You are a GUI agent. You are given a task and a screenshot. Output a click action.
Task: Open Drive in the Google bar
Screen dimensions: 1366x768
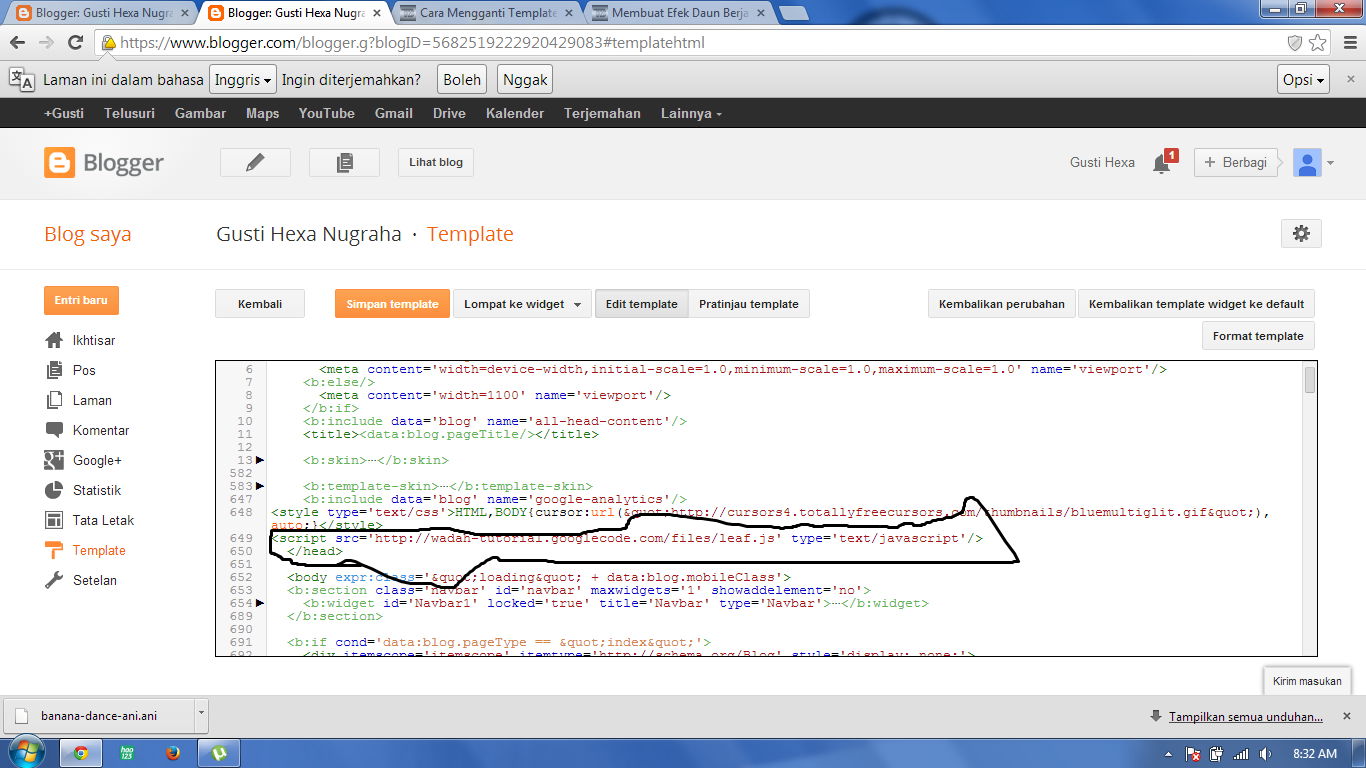(x=449, y=113)
